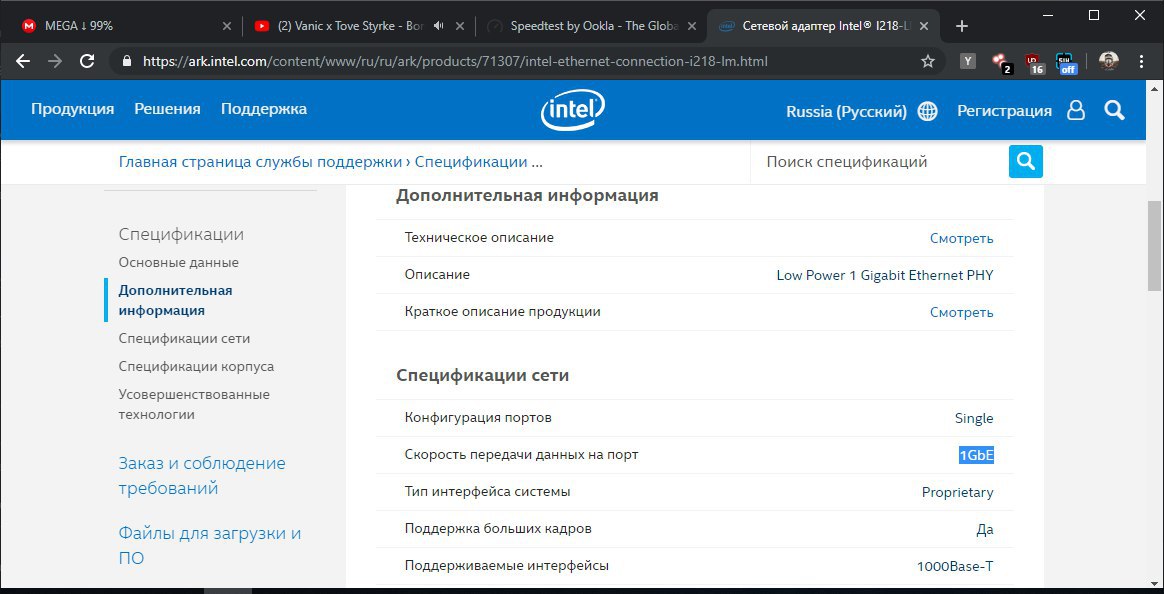Click the Регистрация link
This screenshot has height=594, width=1164.
pos(1004,111)
